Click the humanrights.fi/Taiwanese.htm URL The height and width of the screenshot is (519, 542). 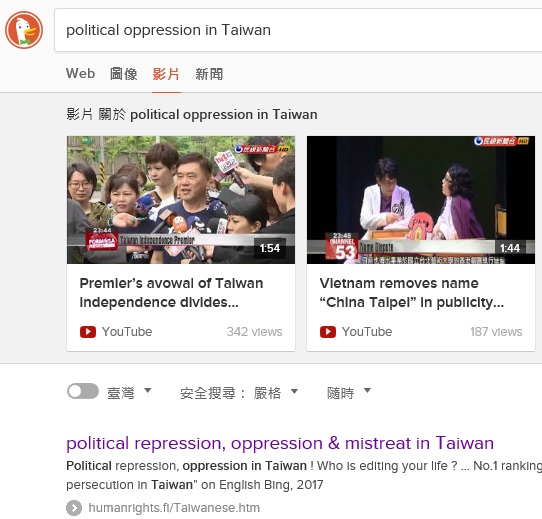pos(174,508)
